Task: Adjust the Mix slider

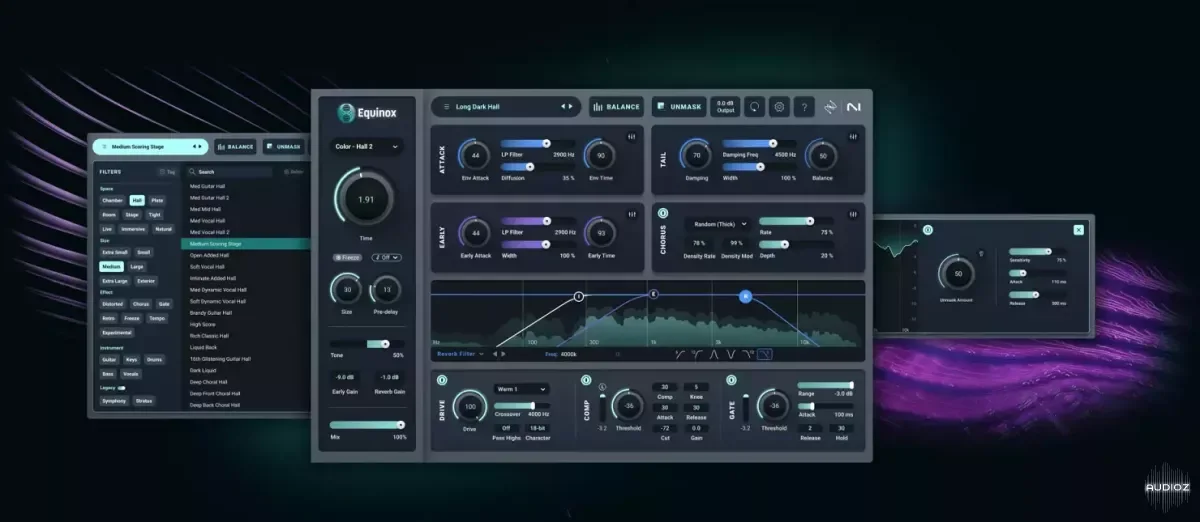Action: pos(367,425)
